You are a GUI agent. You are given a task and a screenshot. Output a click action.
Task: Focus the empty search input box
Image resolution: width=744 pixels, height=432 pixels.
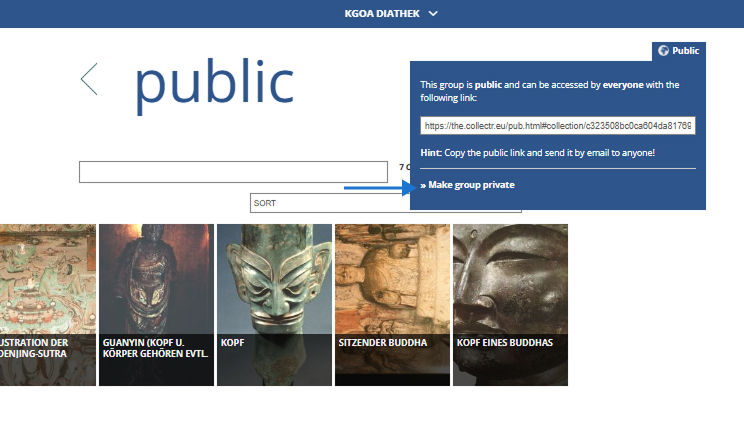[x=233, y=172]
